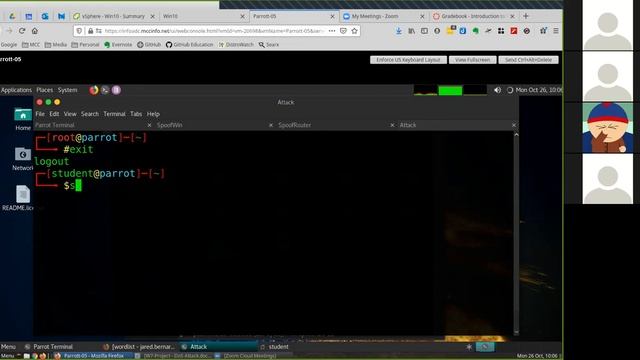Open the Home folder desktop icon
640x360 pixels.
[x=23, y=119]
